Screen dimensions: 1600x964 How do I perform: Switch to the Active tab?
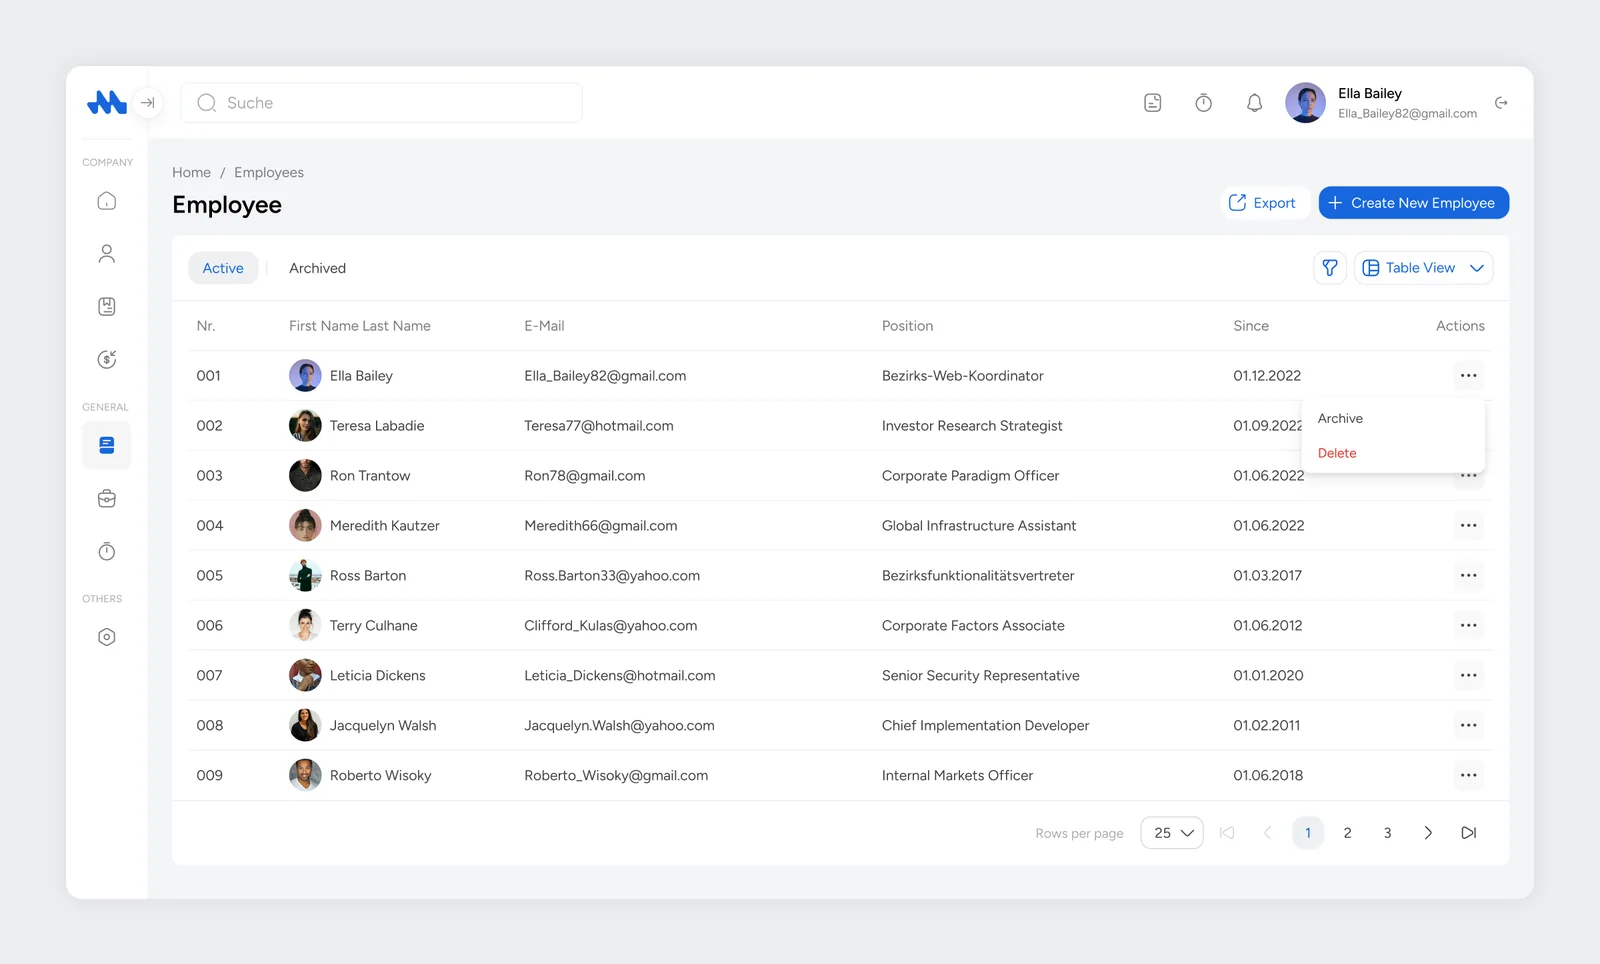(223, 268)
